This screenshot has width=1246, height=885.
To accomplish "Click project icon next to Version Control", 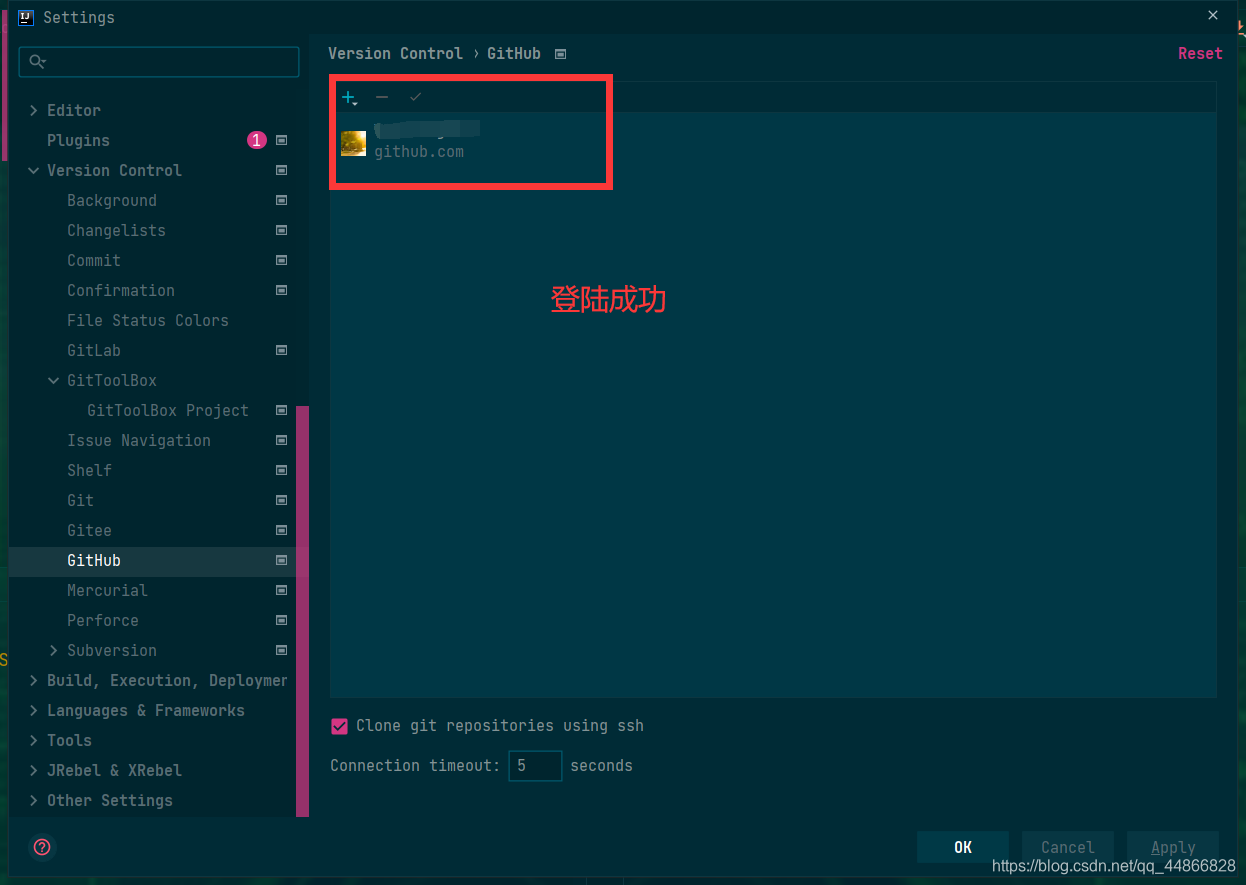I will 282,171.
